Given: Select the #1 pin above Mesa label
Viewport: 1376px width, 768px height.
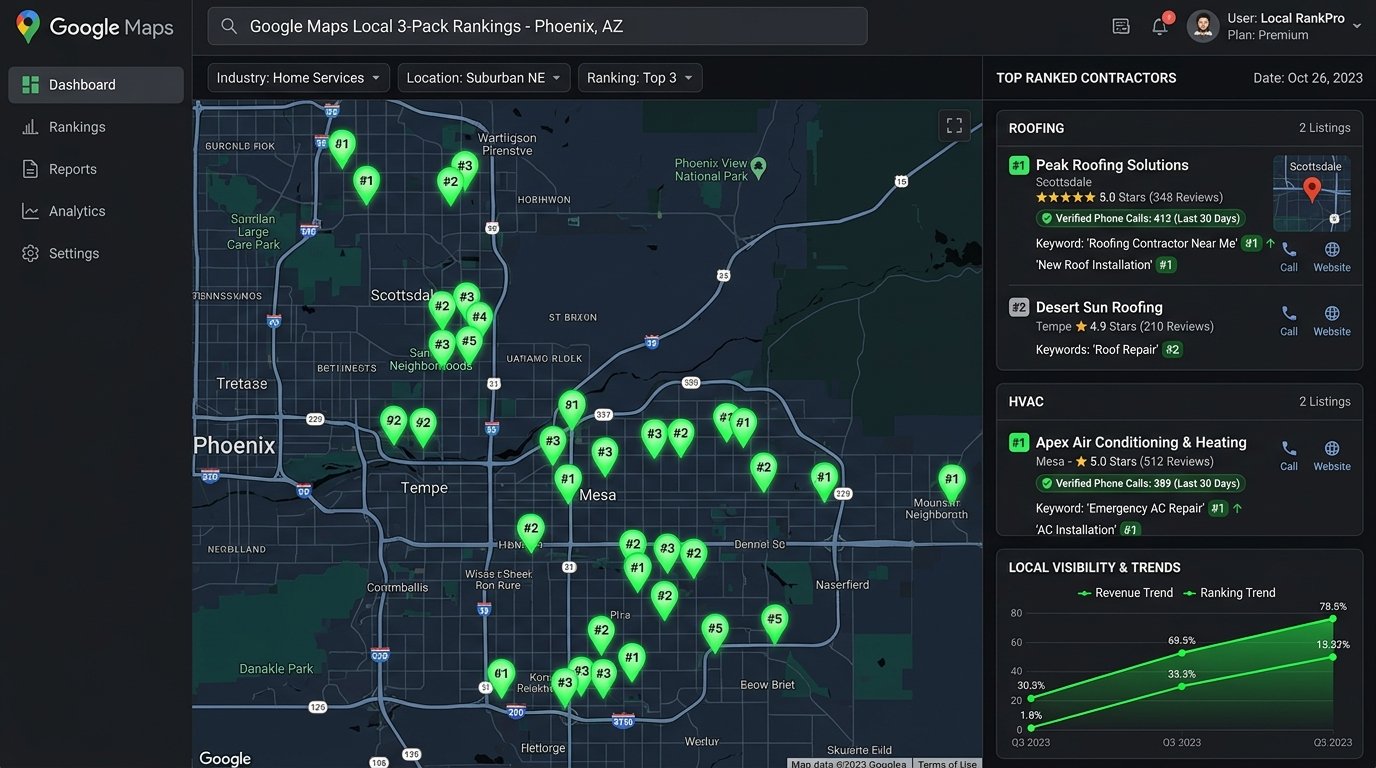Looking at the screenshot, I should coord(568,481).
